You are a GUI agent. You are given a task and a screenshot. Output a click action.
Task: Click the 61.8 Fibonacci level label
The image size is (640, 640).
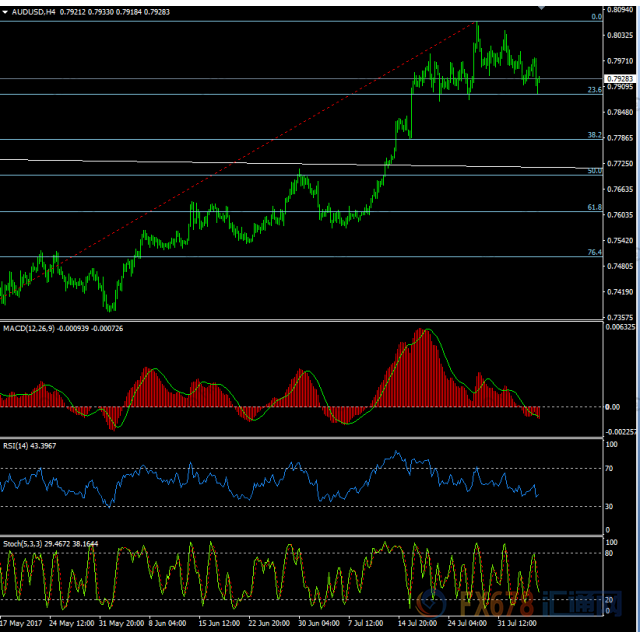click(594, 207)
